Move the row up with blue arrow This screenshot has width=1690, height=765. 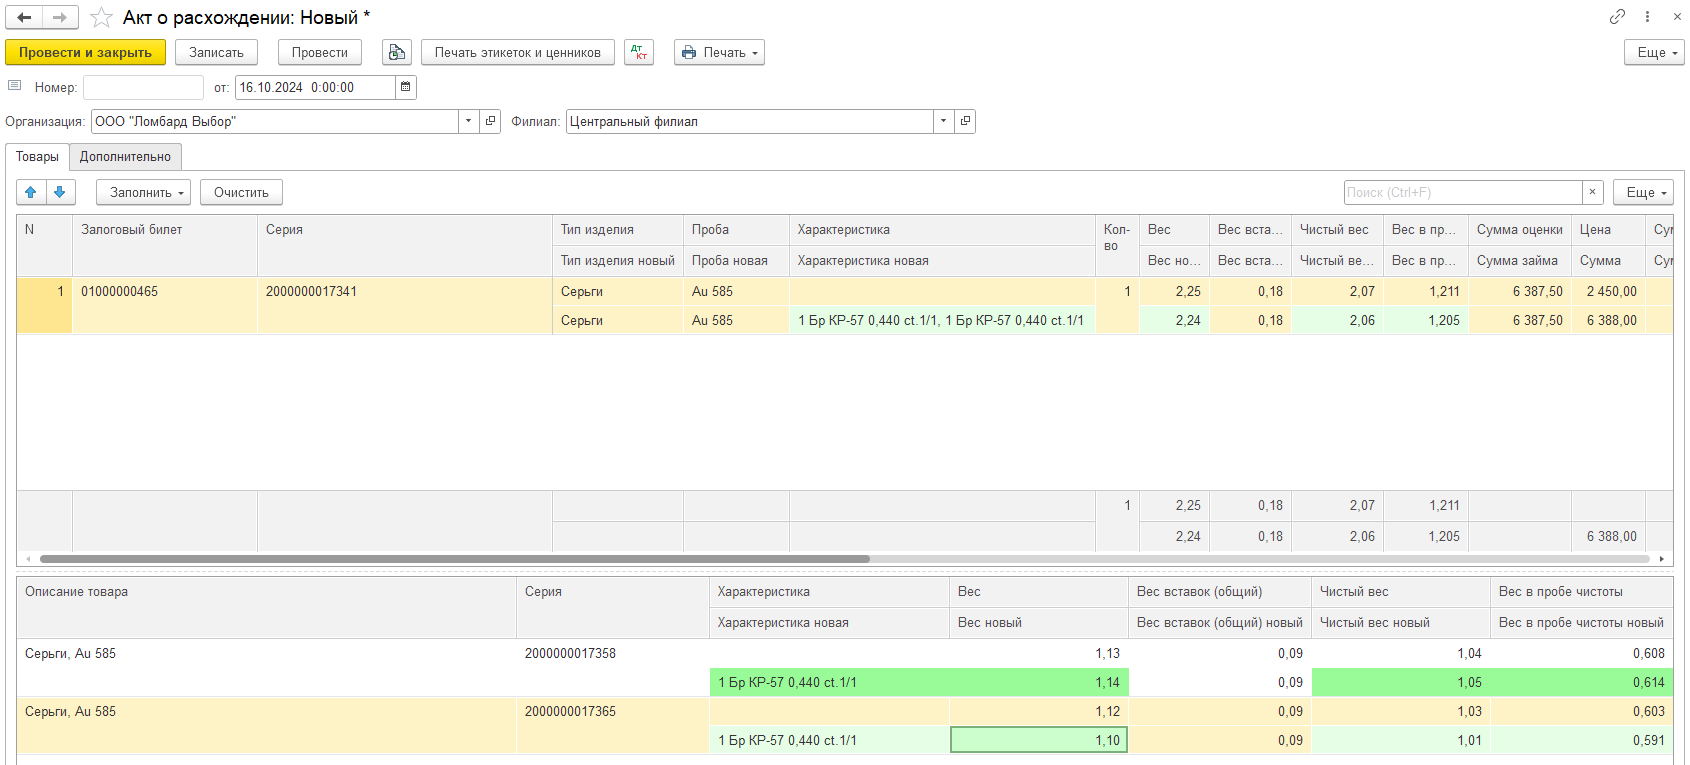point(31,192)
